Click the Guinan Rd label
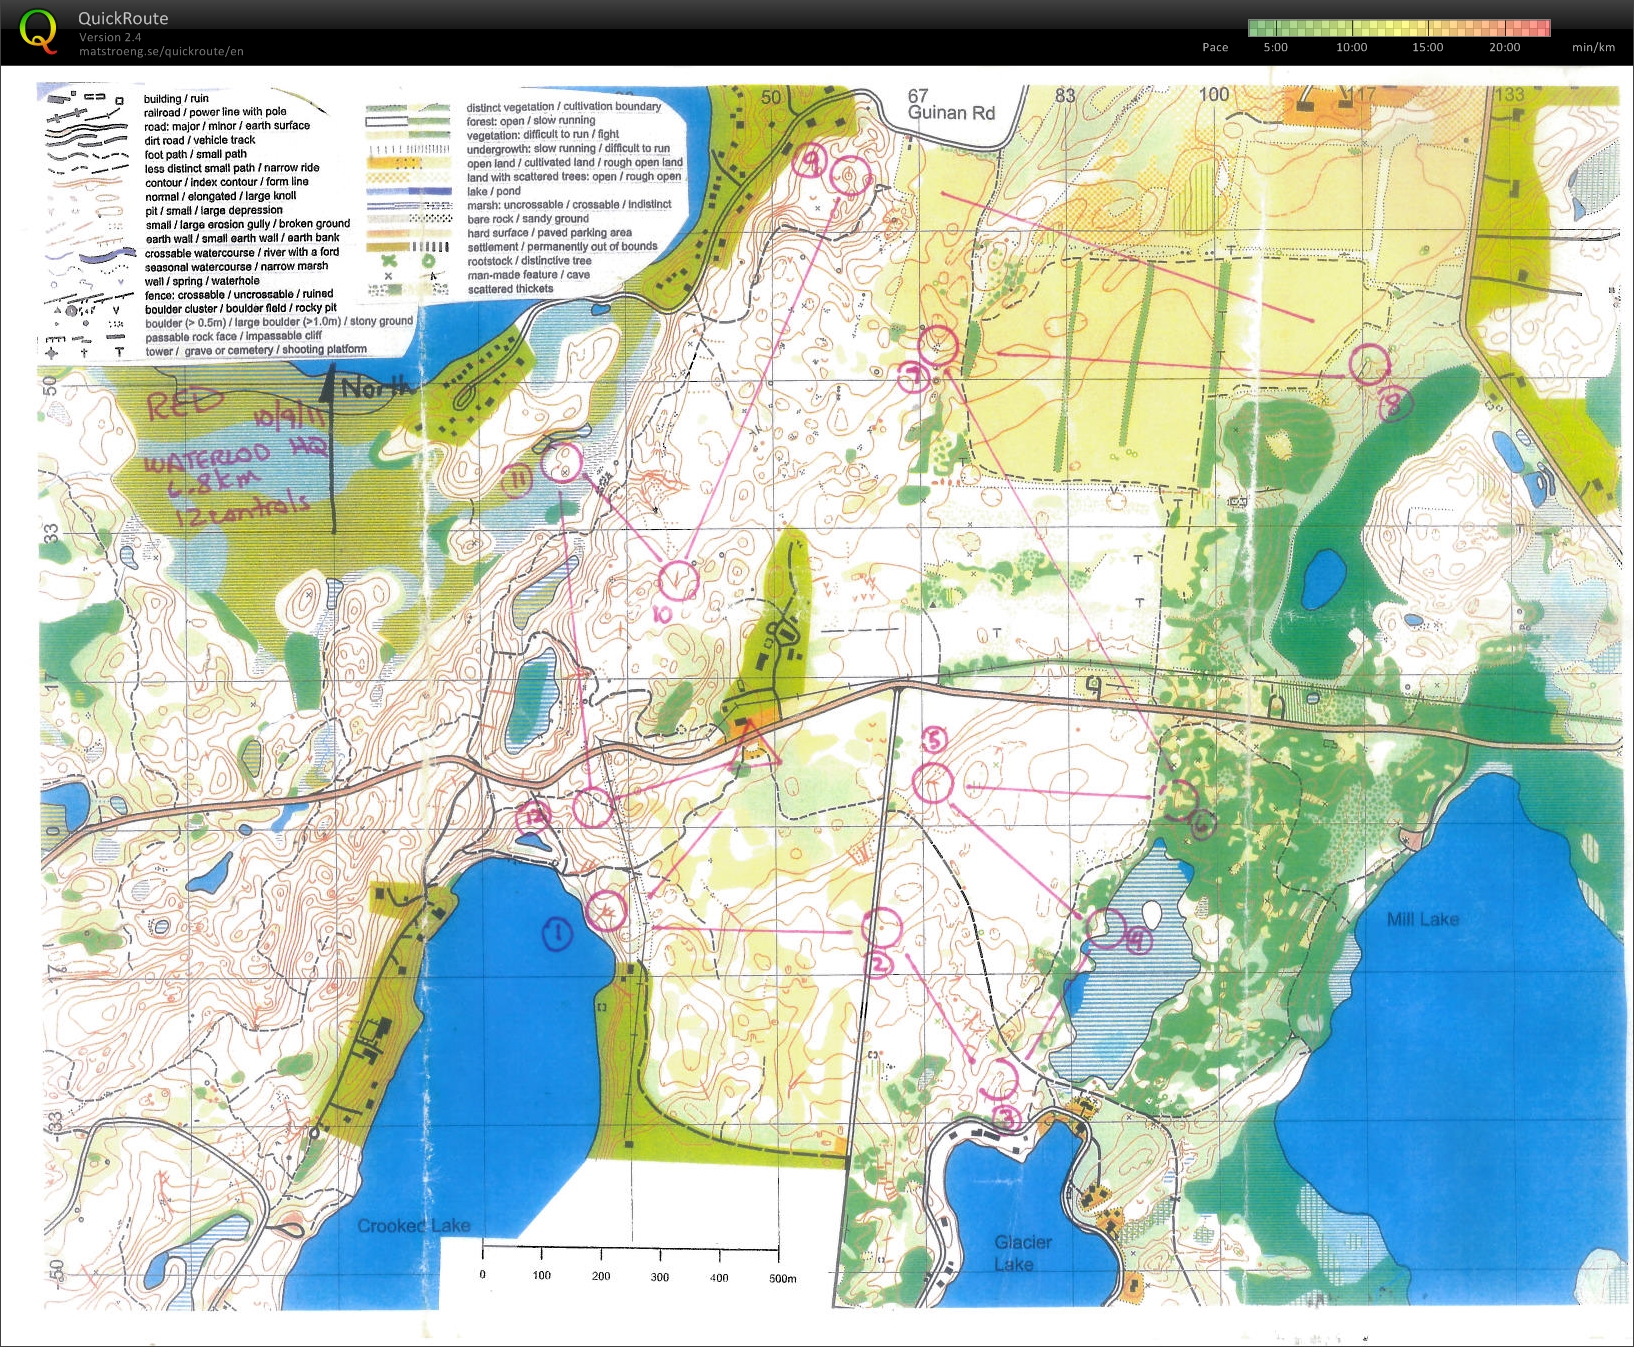The height and width of the screenshot is (1347, 1634). [x=950, y=113]
